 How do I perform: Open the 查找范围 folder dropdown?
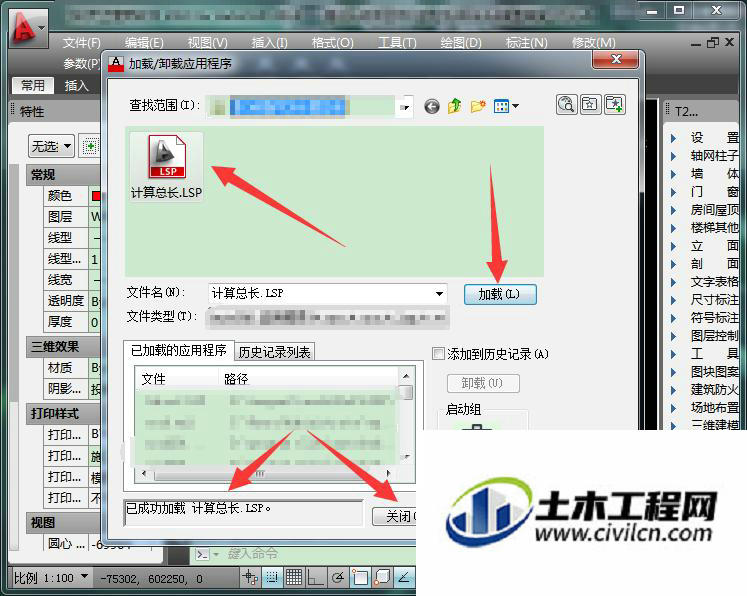[404, 107]
